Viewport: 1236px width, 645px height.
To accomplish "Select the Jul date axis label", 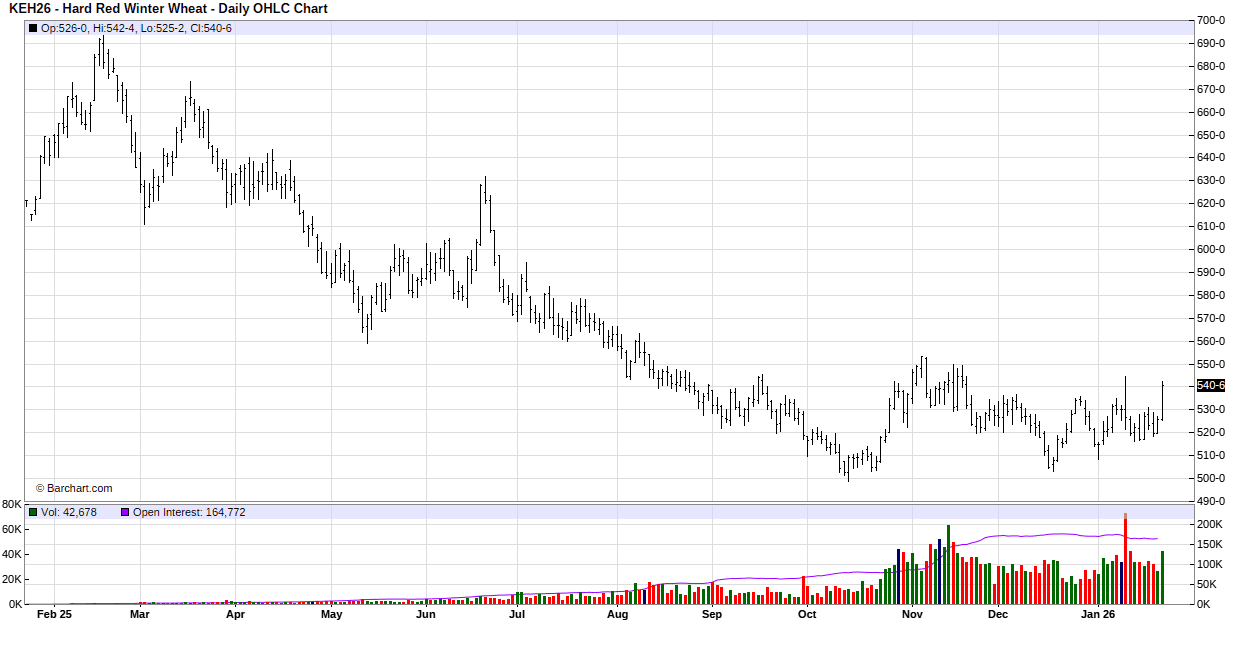I will [517, 615].
